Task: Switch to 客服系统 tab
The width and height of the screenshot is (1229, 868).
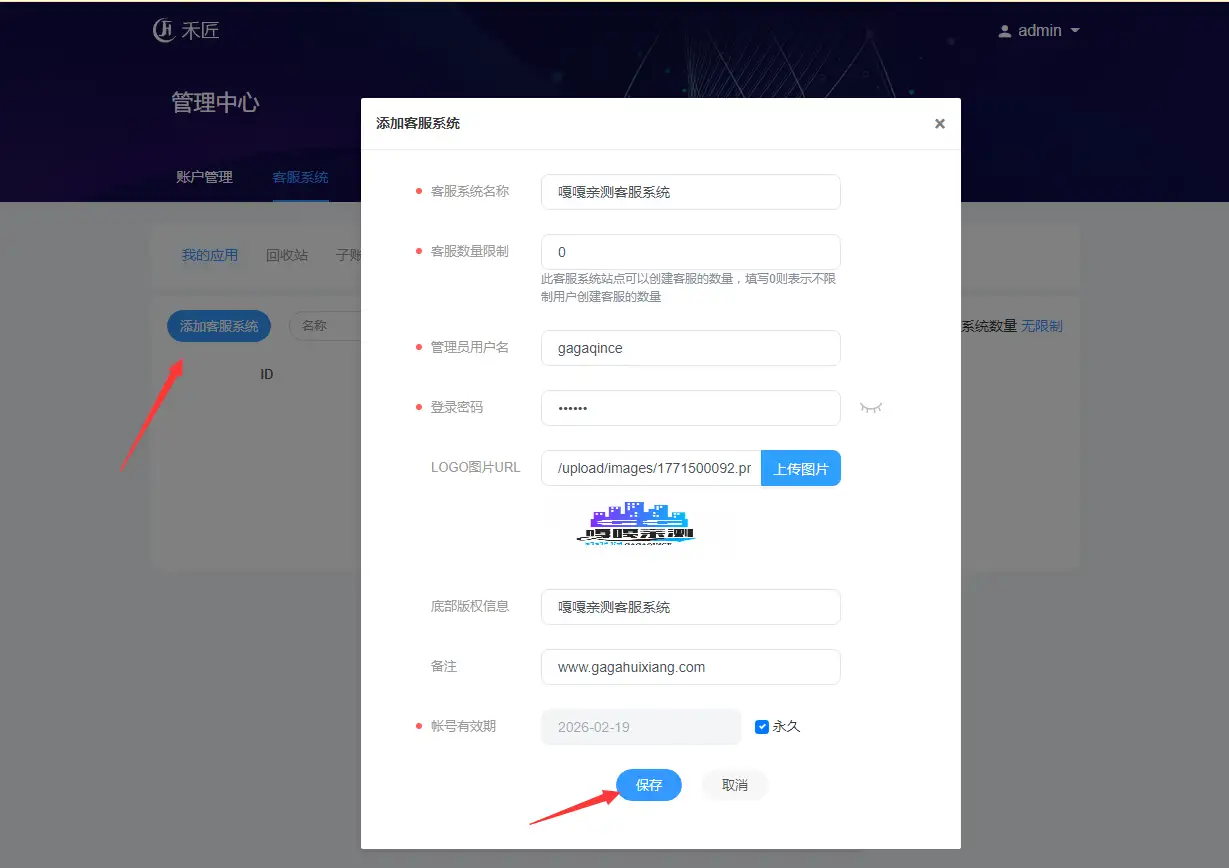Action: (x=300, y=177)
